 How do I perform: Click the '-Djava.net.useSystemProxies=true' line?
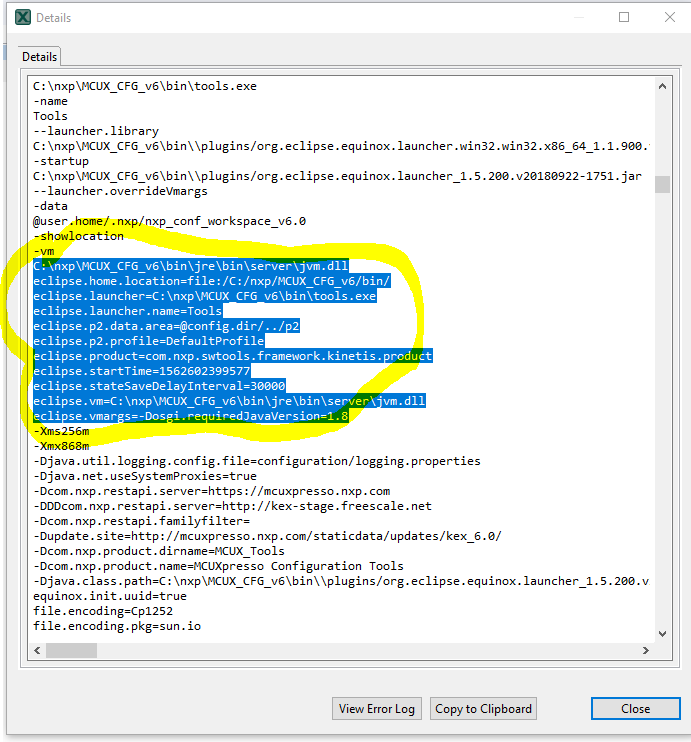click(x=145, y=476)
